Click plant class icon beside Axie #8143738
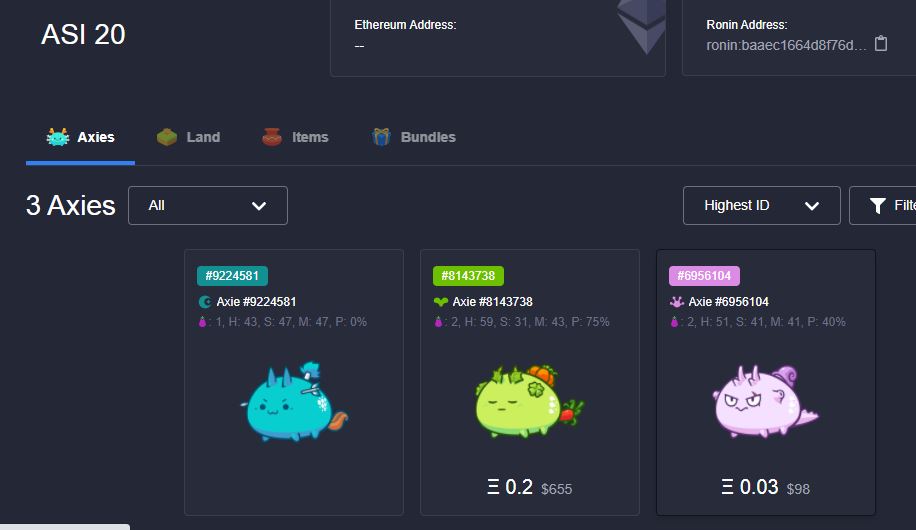The width and height of the screenshot is (916, 530). pos(441,302)
